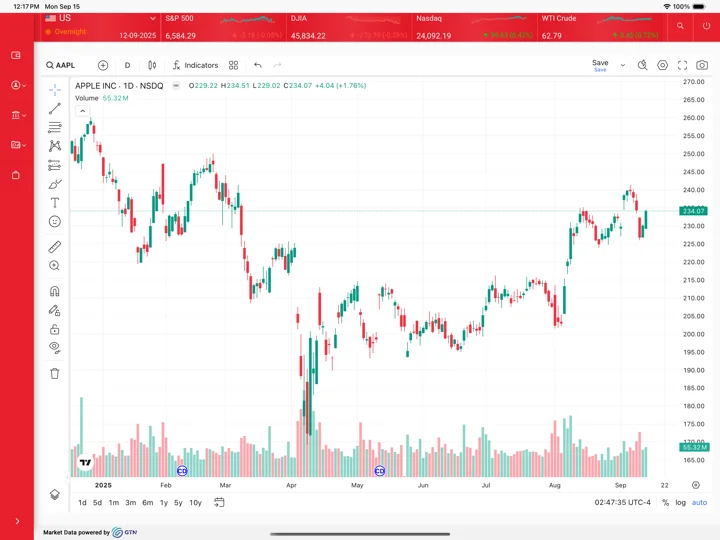Expand the Save dropdown arrow

(x=623, y=65)
